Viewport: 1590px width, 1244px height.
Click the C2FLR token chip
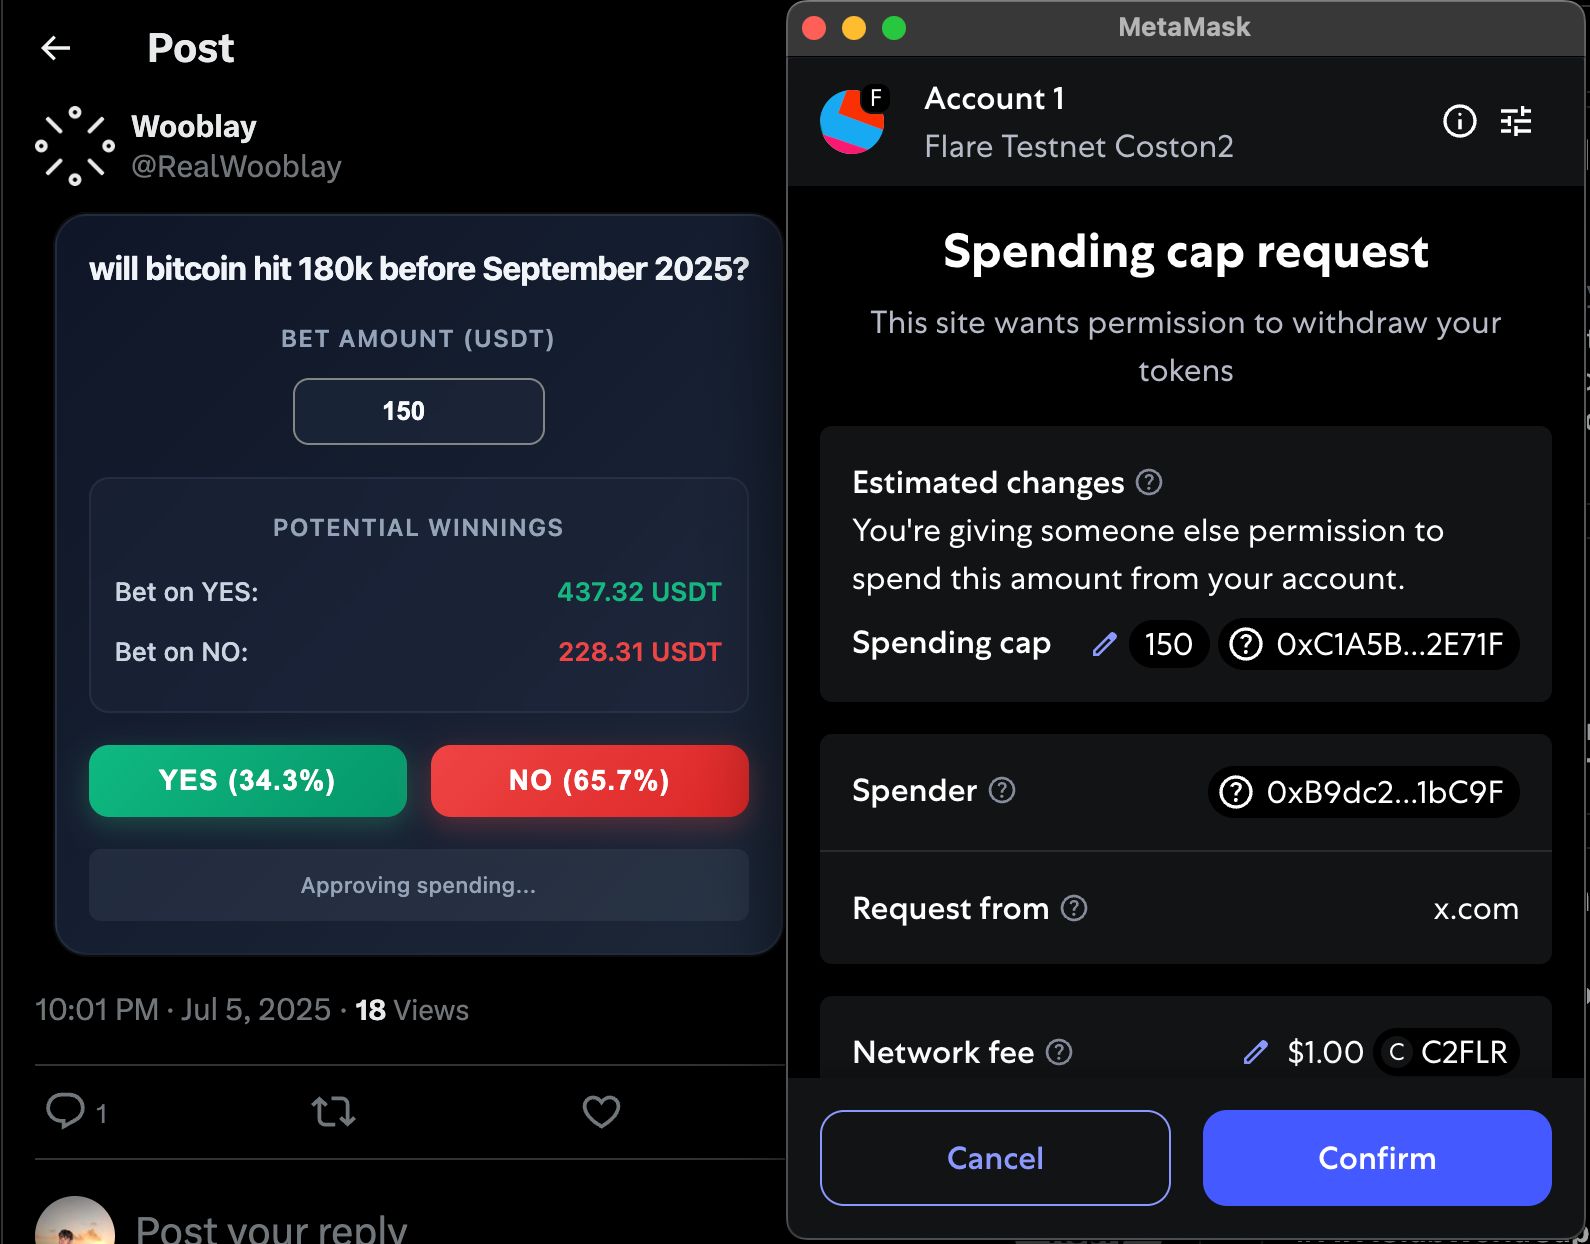[x=1446, y=1052]
